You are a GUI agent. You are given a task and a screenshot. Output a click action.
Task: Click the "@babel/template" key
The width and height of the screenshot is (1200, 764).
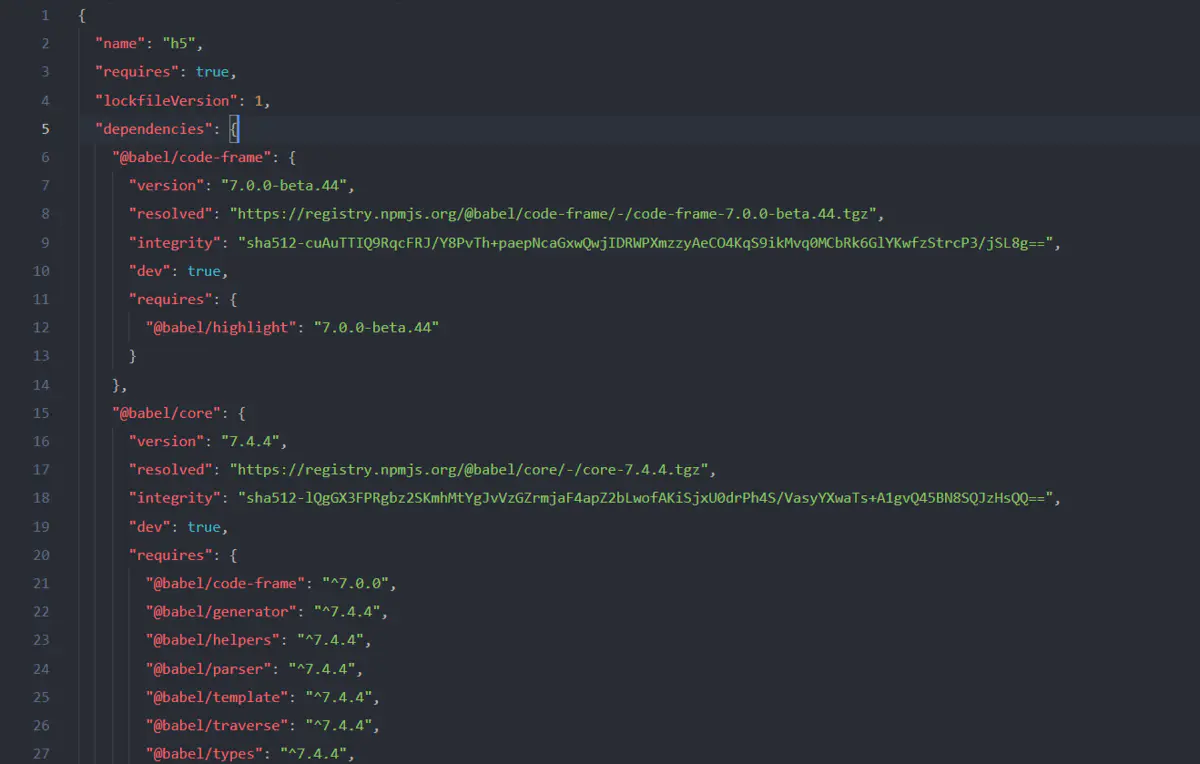pos(217,697)
